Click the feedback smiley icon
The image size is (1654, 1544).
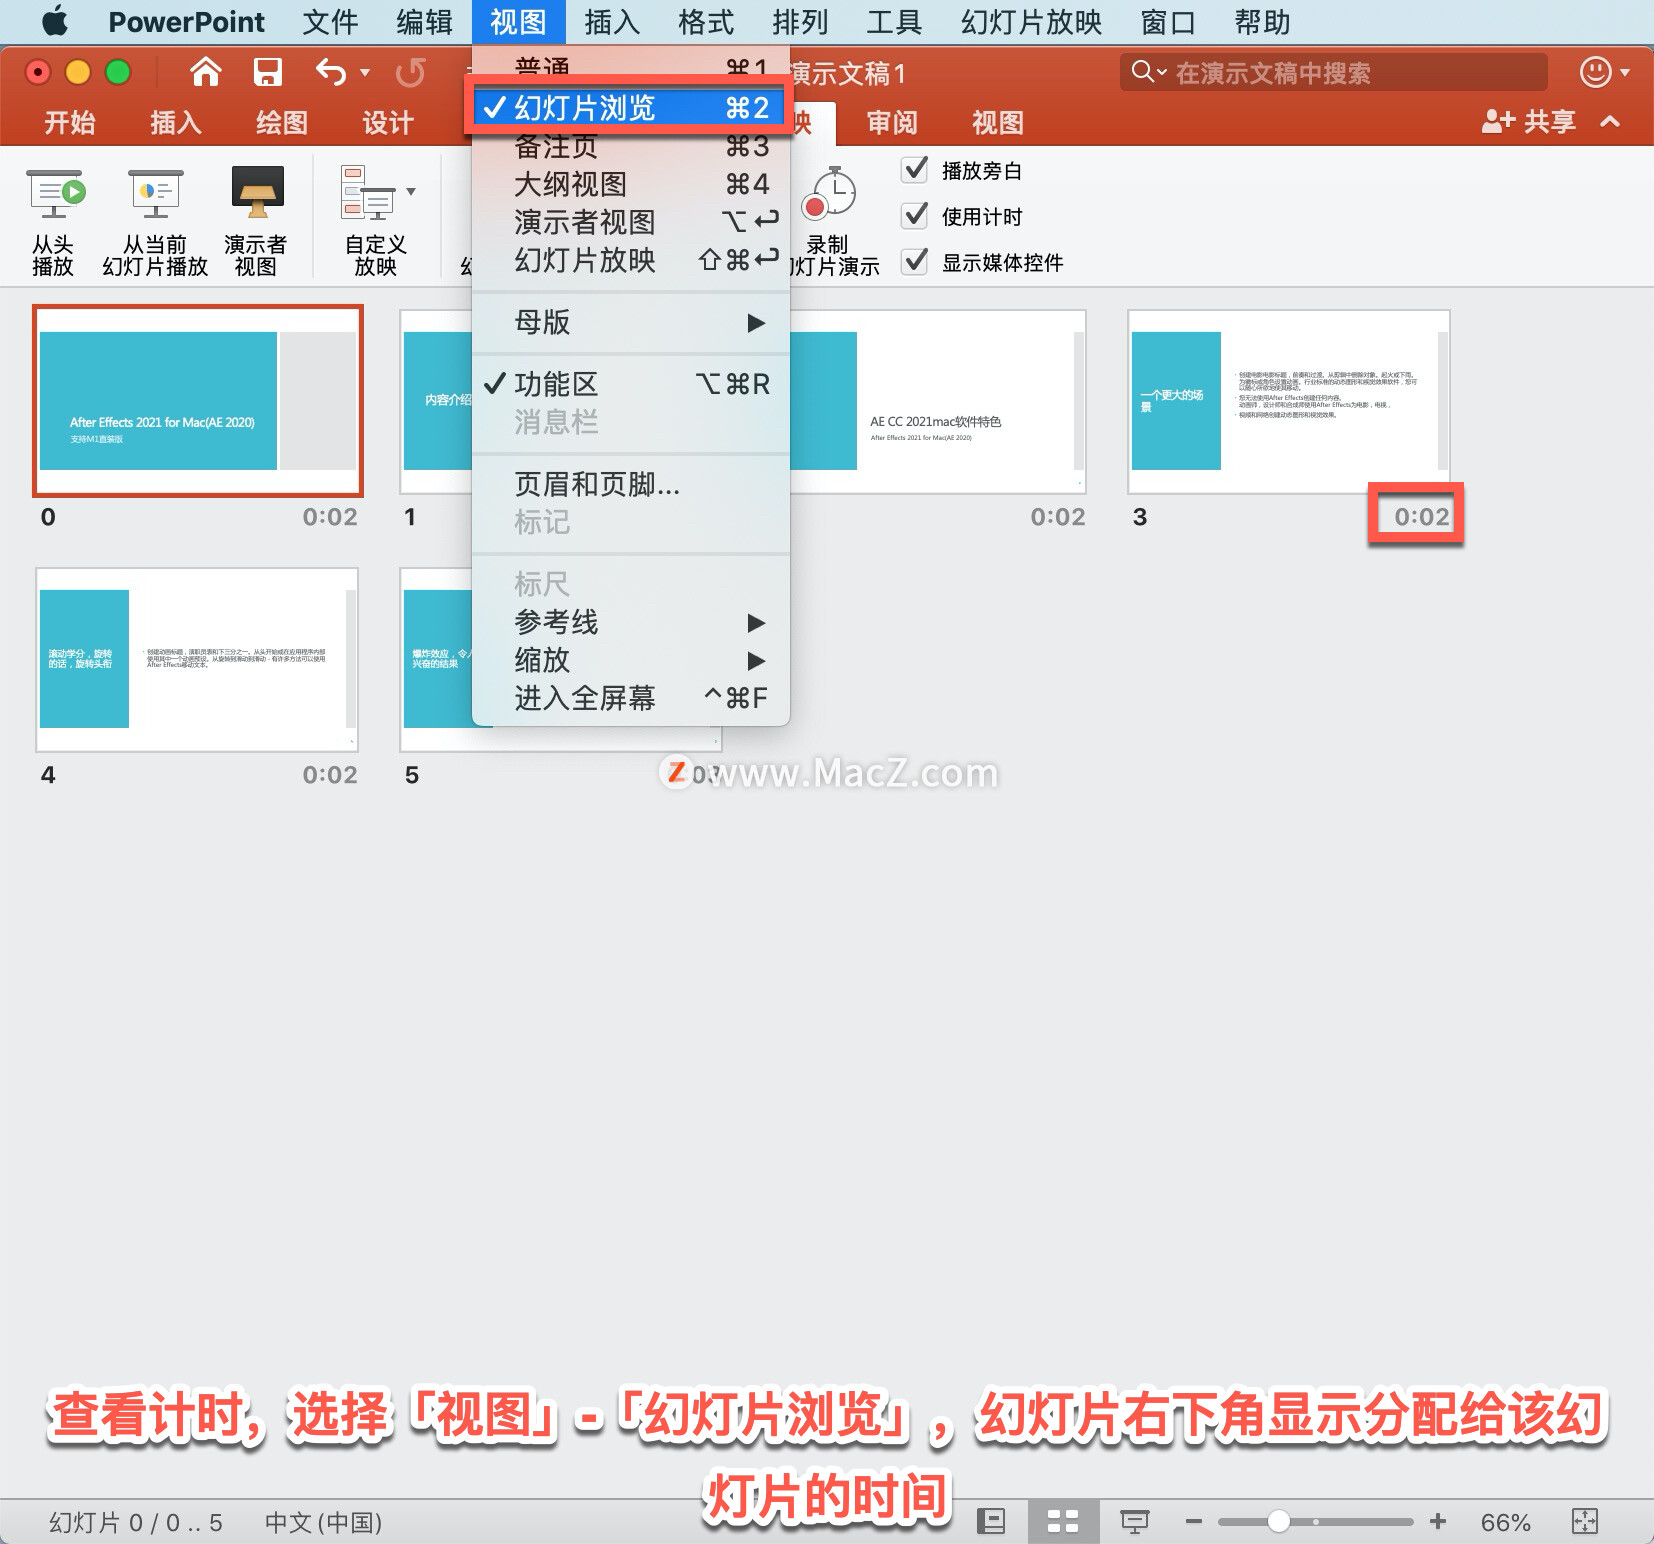coord(1595,72)
